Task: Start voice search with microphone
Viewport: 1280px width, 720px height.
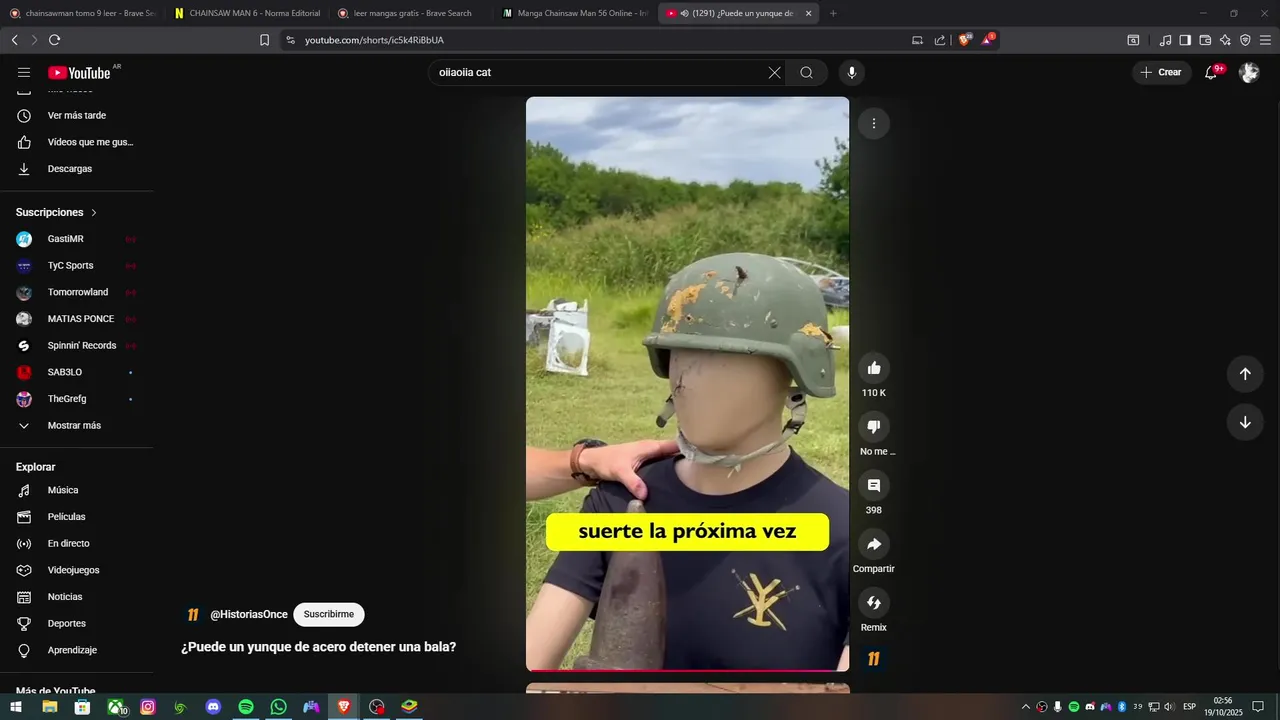Action: click(852, 72)
